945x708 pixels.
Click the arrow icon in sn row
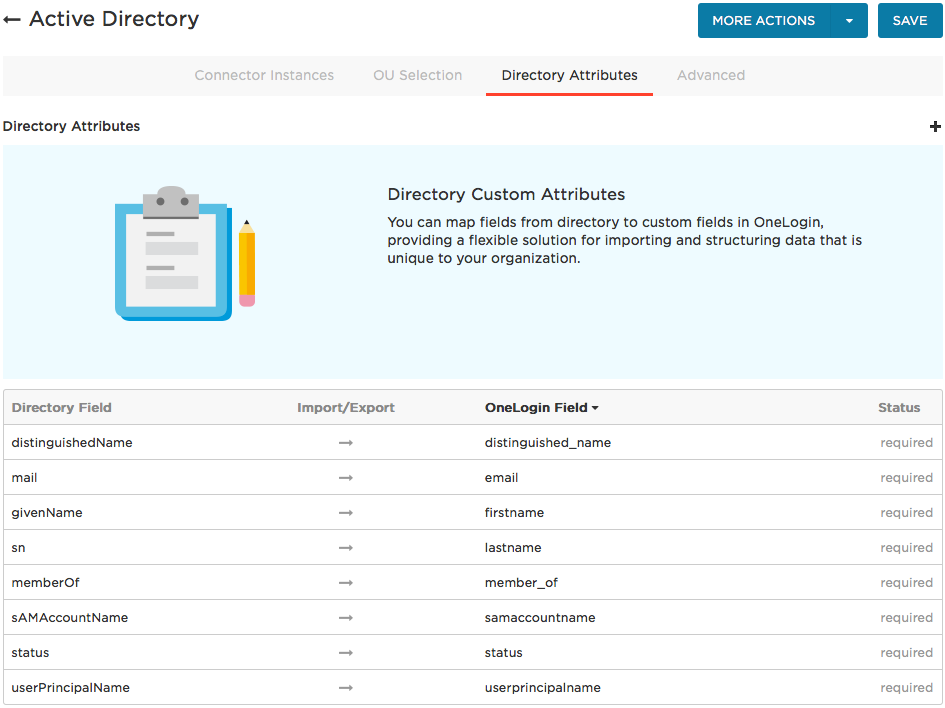(345, 548)
